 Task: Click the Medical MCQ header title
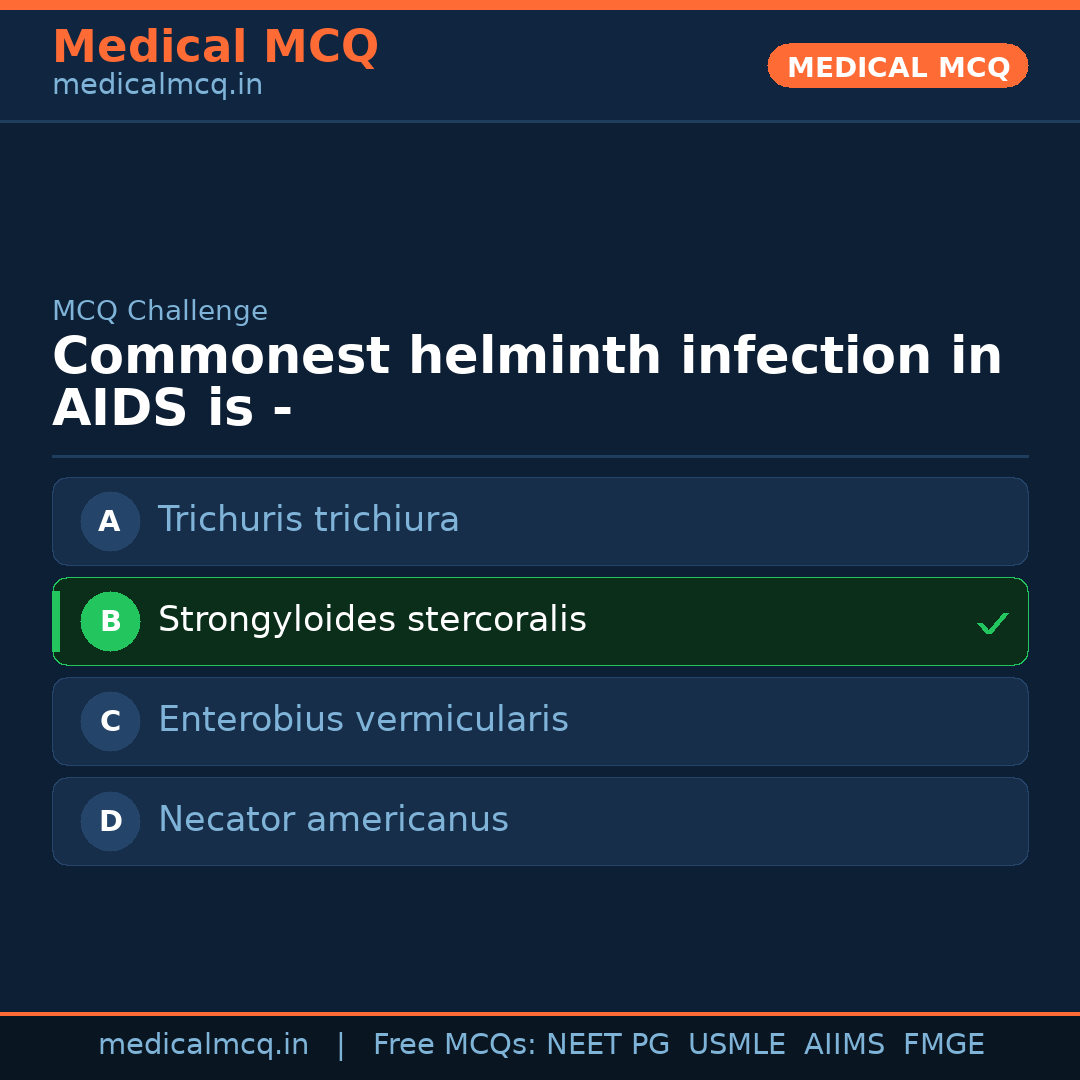click(x=215, y=47)
